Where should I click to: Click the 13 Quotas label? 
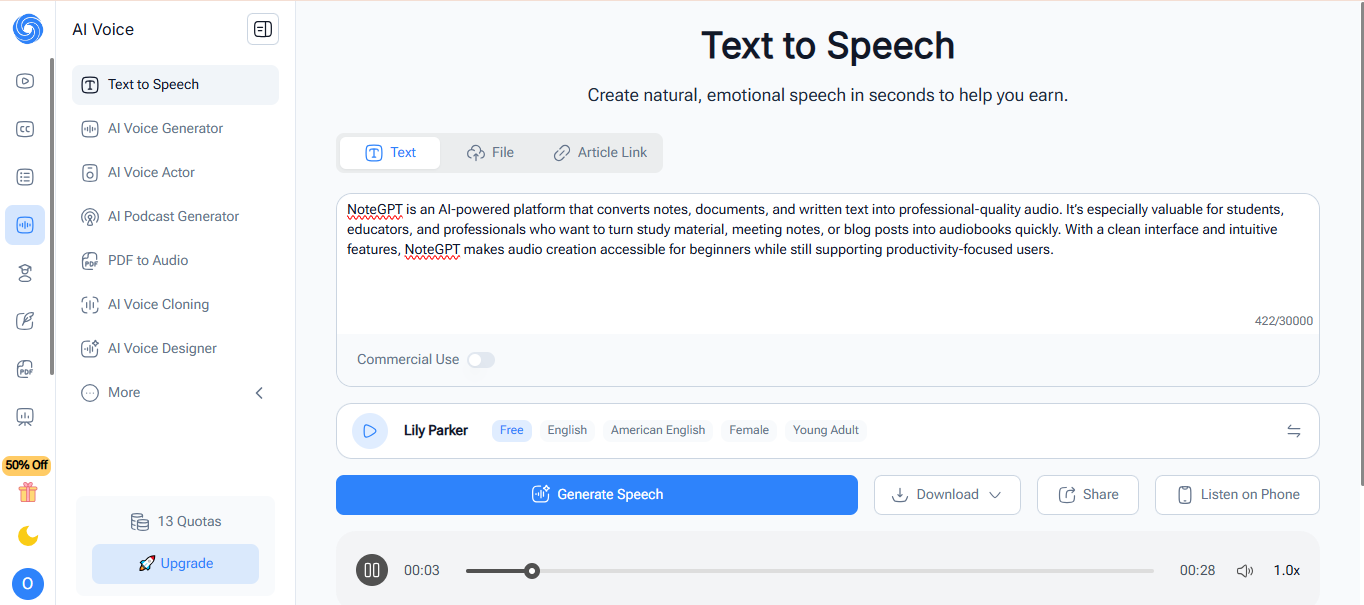(189, 521)
